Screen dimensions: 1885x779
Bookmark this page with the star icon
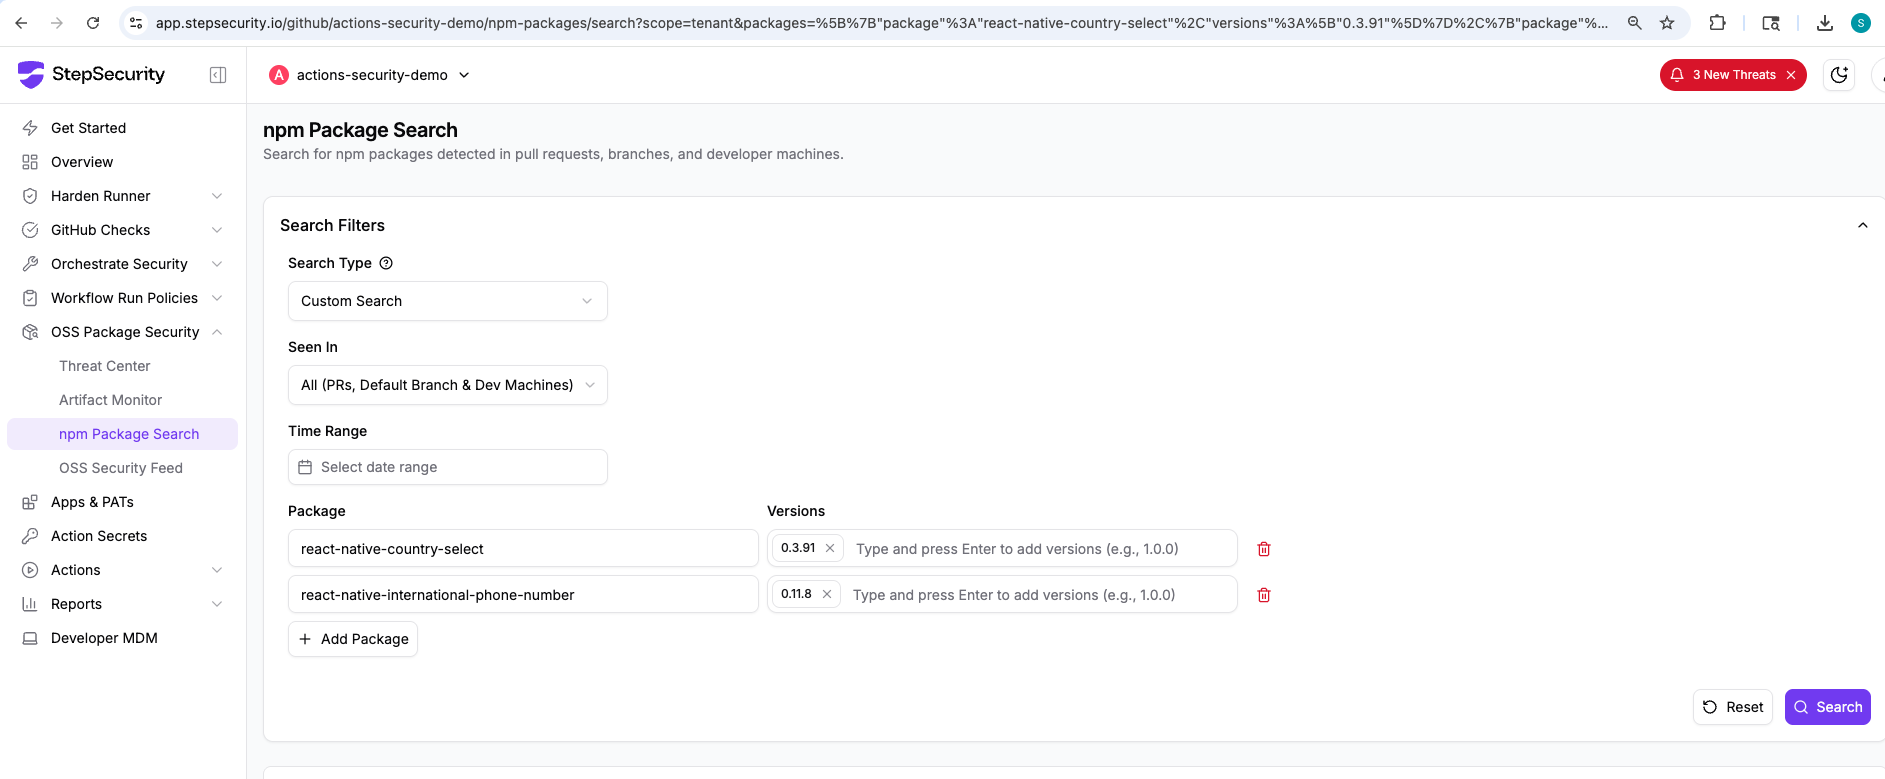[x=1667, y=22]
